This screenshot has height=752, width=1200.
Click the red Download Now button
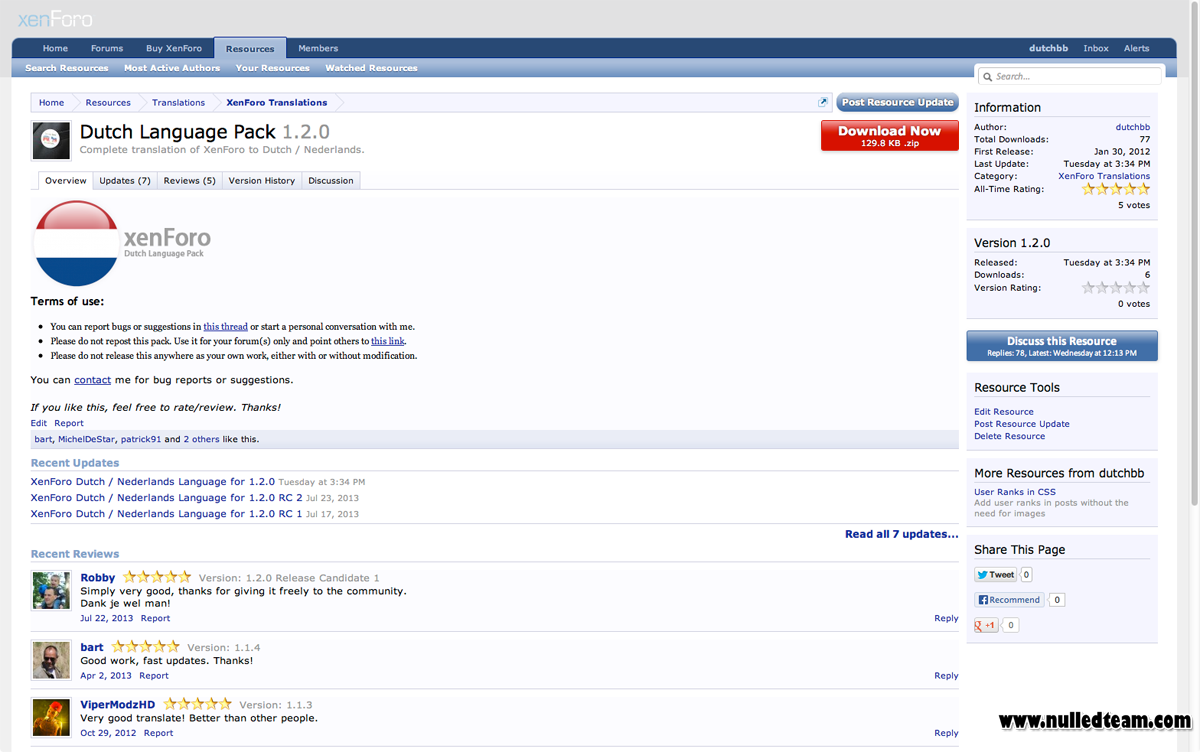(x=889, y=136)
